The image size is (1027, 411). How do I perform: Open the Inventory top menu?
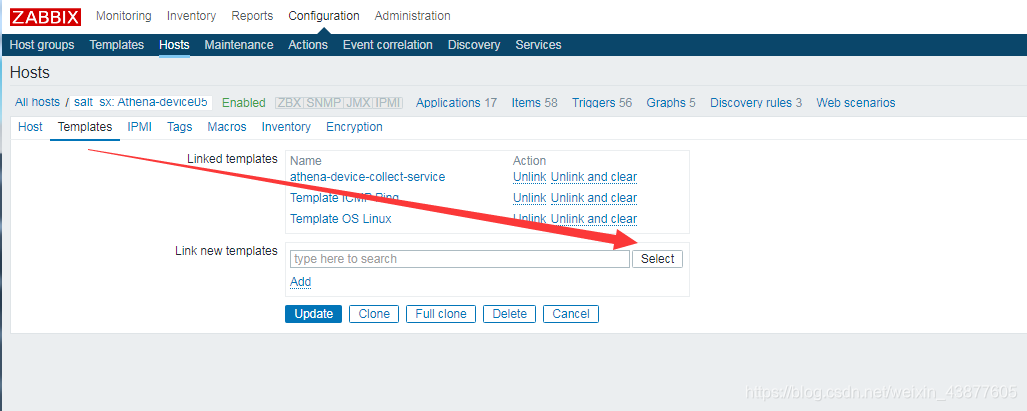[191, 16]
